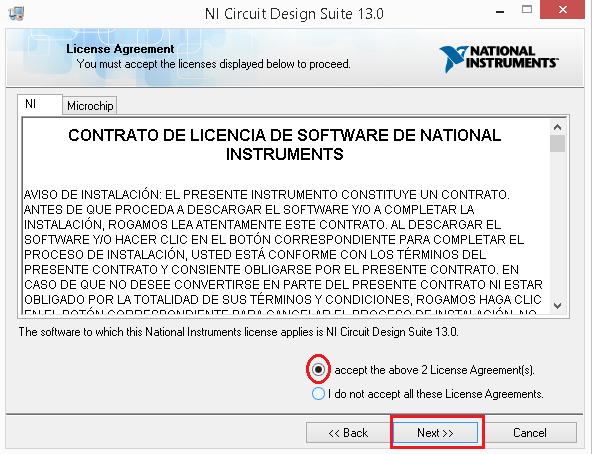Viewport: 592px width, 454px height.
Task: Click 'CONTRATO DE LICENCIA DE SOFTWARE' title
Action: tap(285, 145)
